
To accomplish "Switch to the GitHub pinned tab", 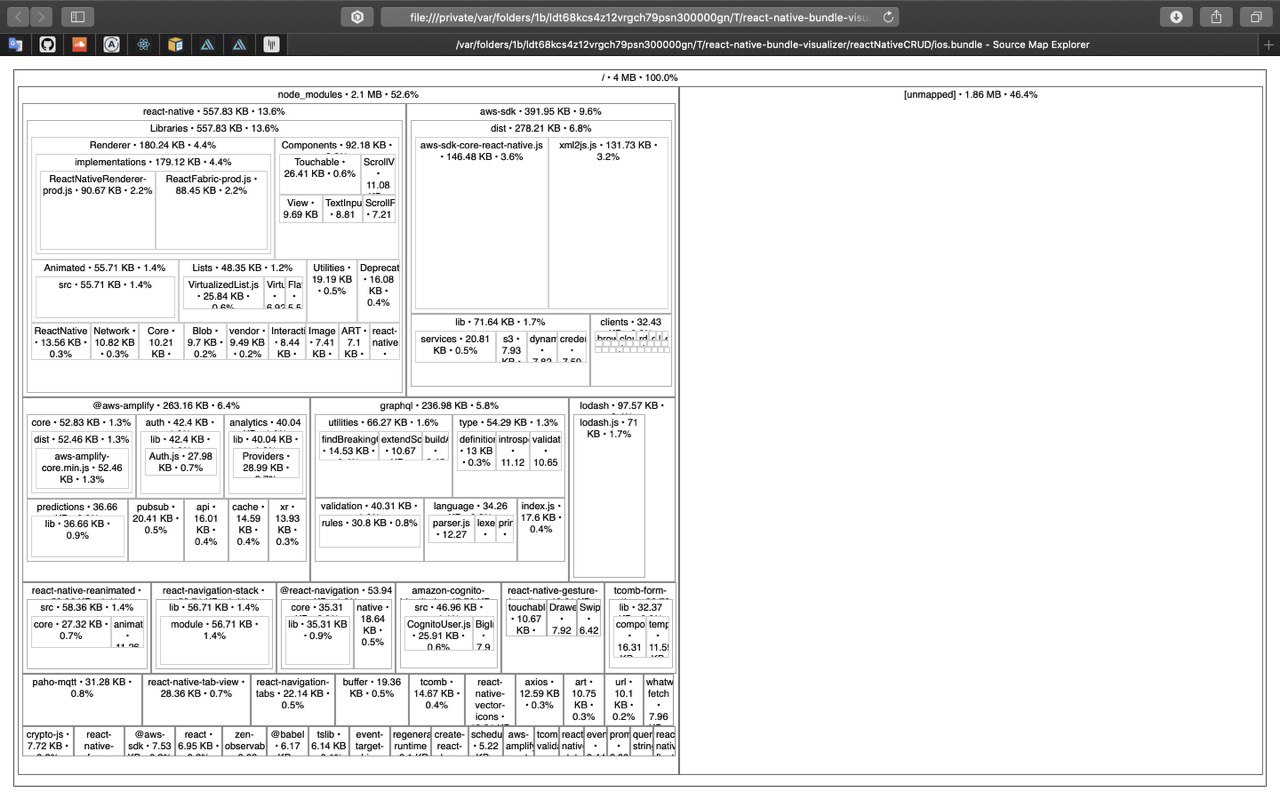I will pos(47,44).
